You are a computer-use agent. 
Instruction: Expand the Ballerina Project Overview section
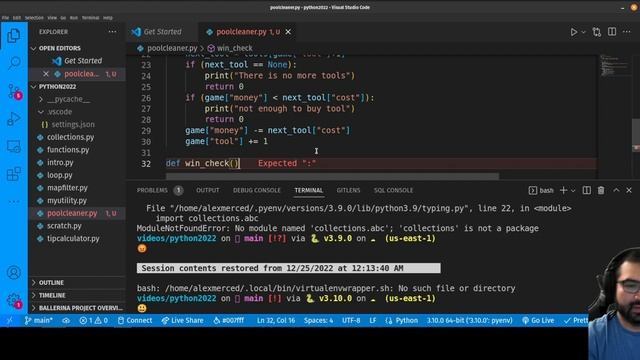77,308
